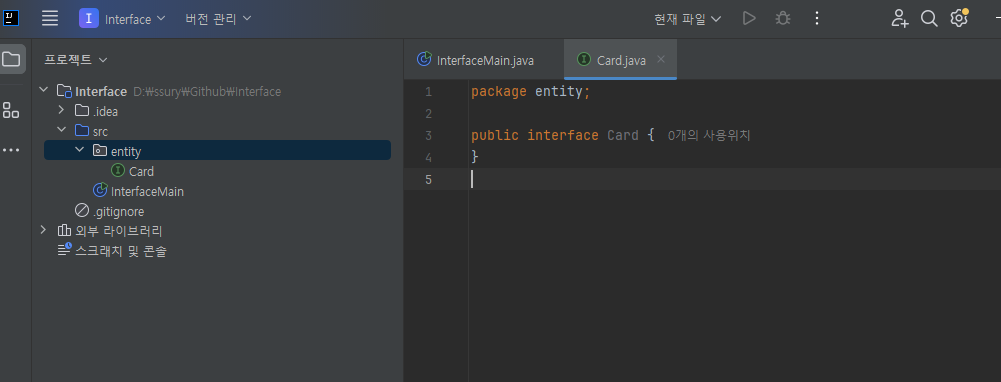
Task: Click the interface keyword on line 3
Action: (x=562, y=135)
